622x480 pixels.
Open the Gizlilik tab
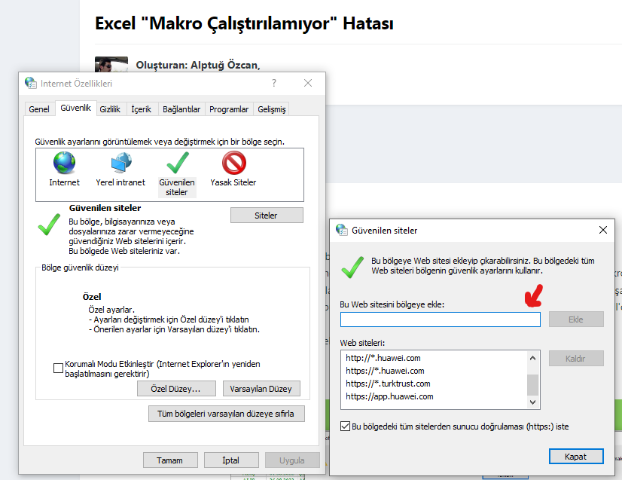(109, 109)
